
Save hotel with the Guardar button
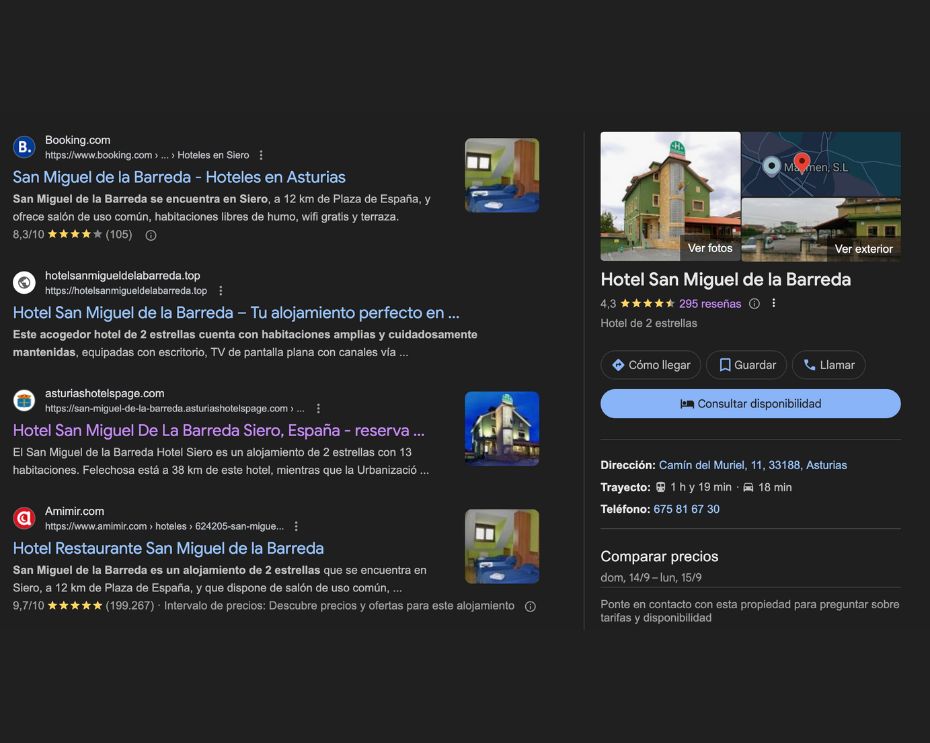pyautogui.click(x=746, y=365)
